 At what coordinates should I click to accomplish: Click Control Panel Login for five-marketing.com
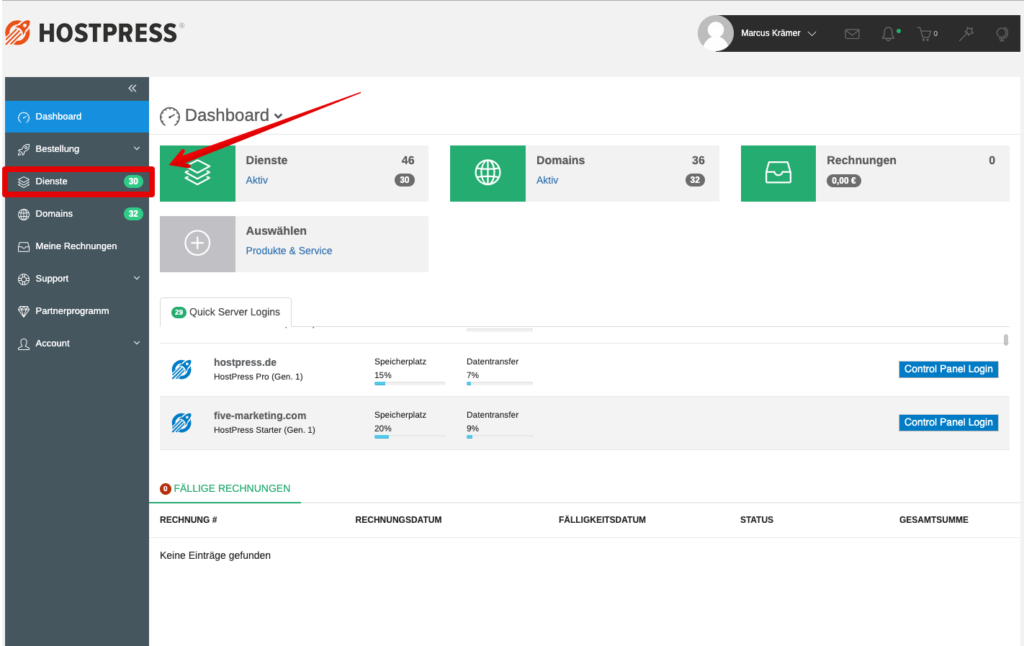coord(948,423)
